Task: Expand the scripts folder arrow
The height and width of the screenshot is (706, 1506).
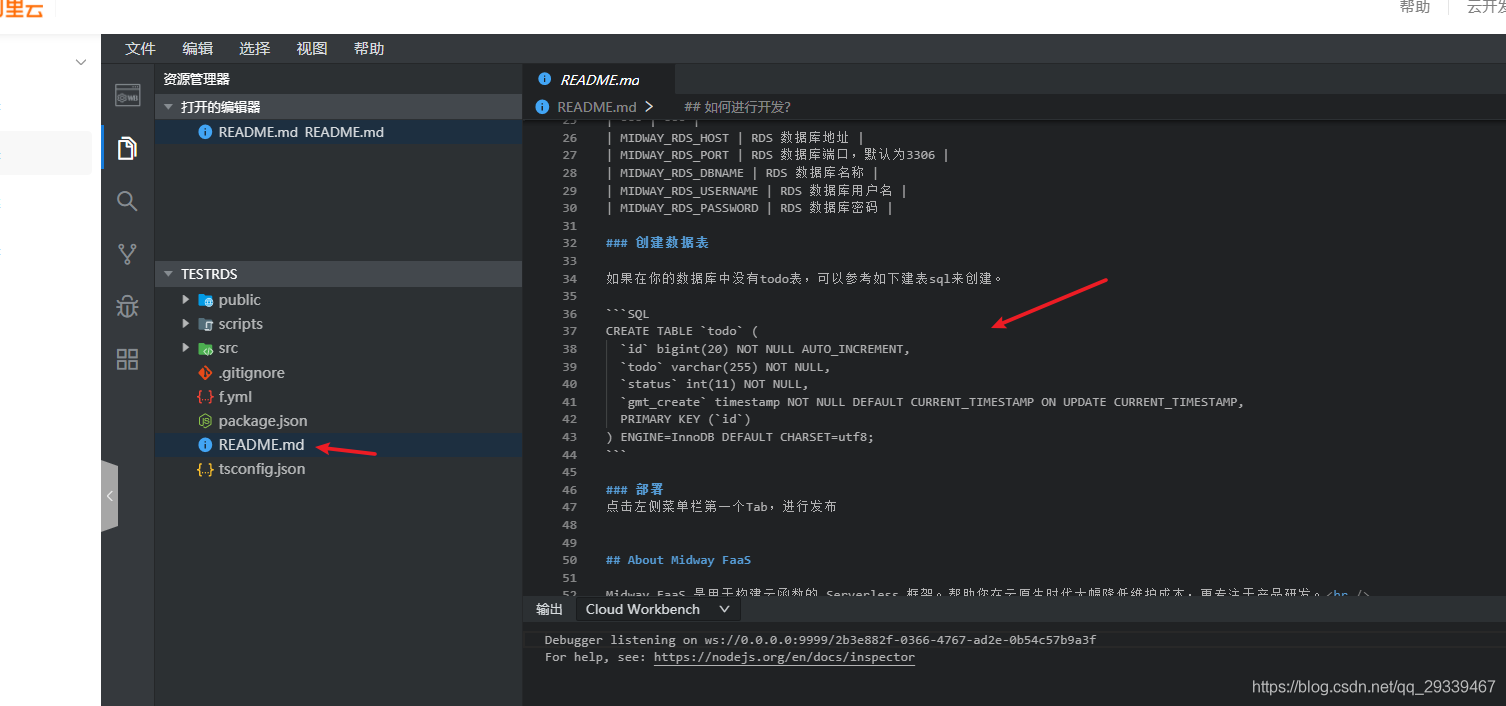Action: coord(186,324)
